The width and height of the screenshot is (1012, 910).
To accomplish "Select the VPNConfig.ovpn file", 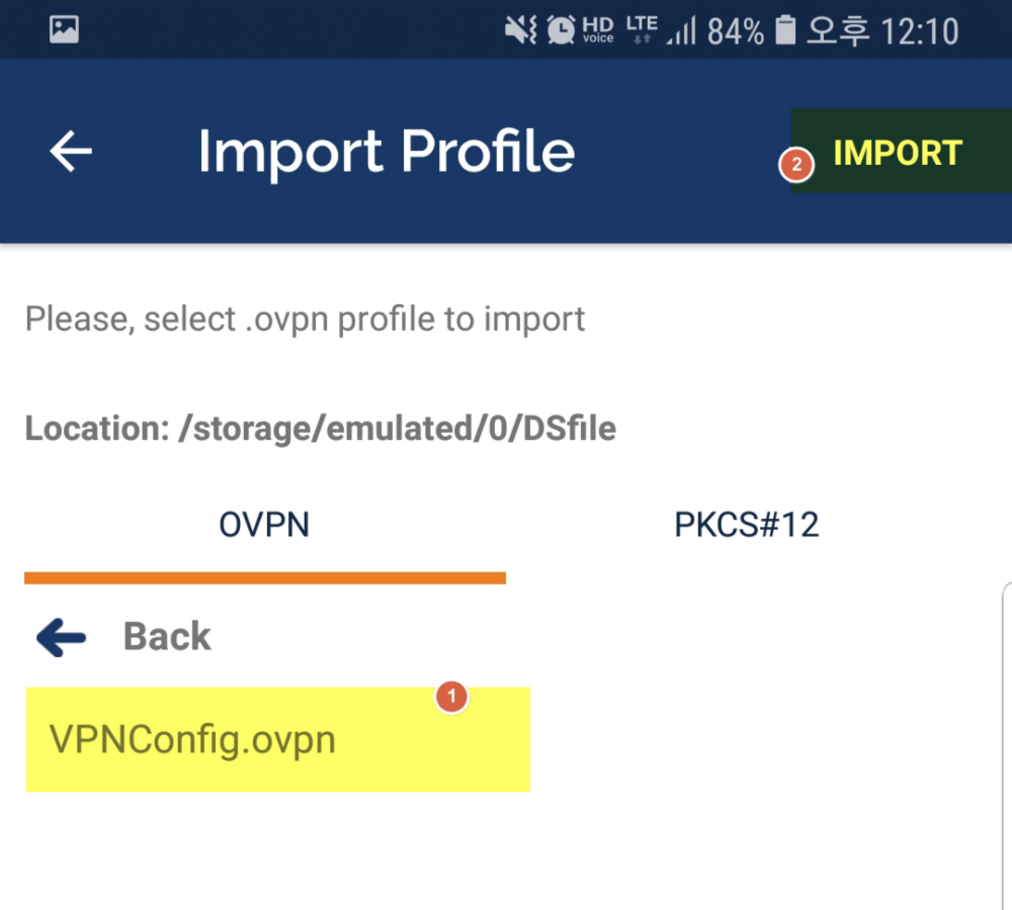I will click(192, 740).
